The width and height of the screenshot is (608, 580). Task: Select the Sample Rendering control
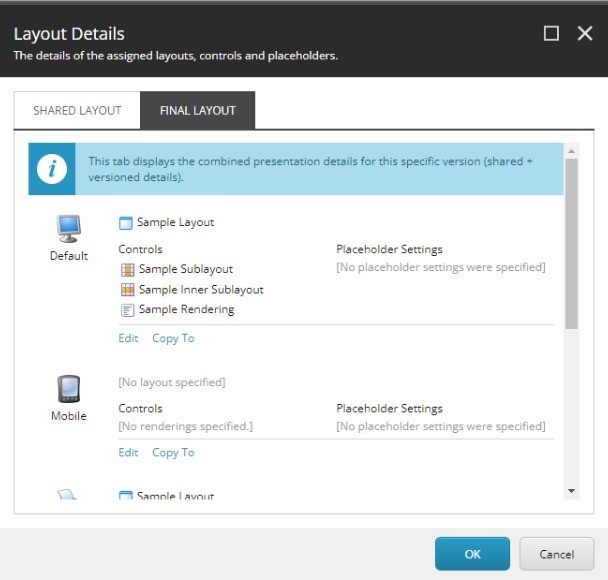pyautogui.click(x=187, y=310)
